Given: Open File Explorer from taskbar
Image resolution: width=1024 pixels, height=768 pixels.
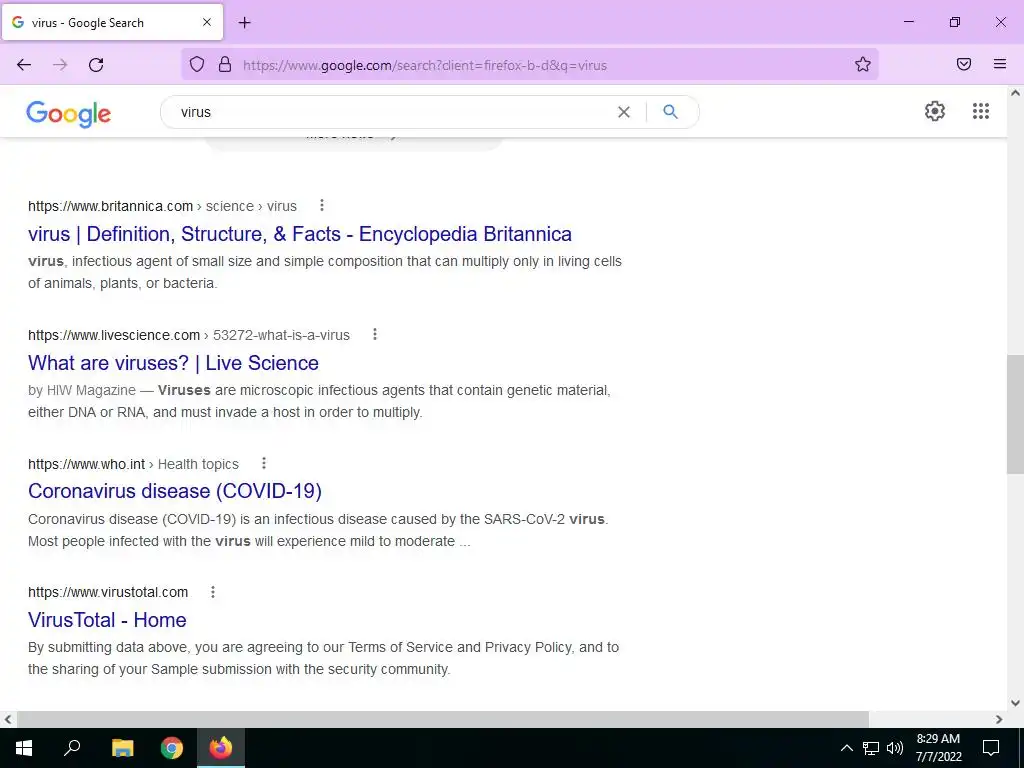Looking at the screenshot, I should [122, 748].
